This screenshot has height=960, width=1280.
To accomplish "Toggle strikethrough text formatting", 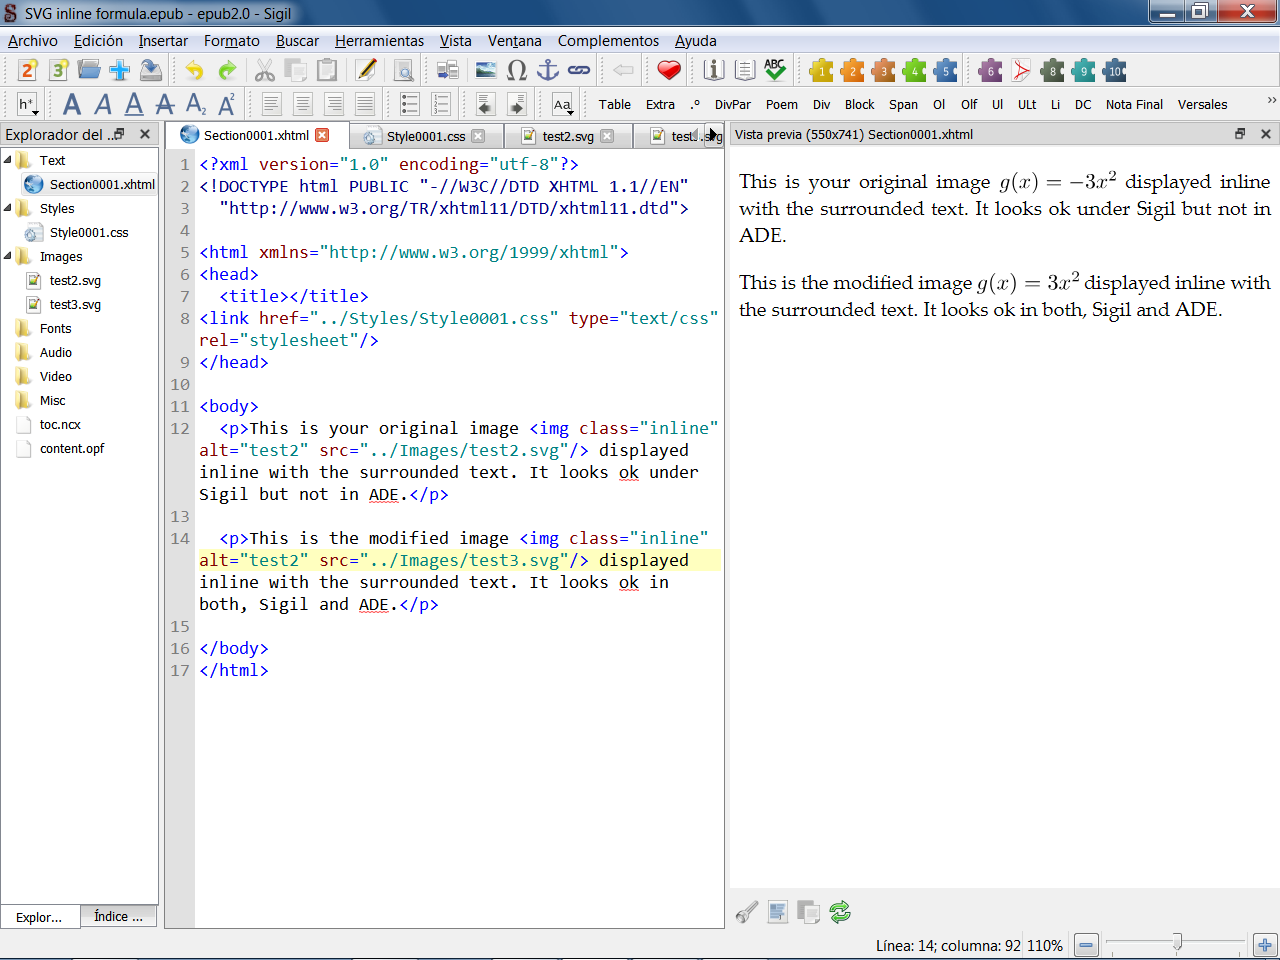I will click(x=165, y=104).
